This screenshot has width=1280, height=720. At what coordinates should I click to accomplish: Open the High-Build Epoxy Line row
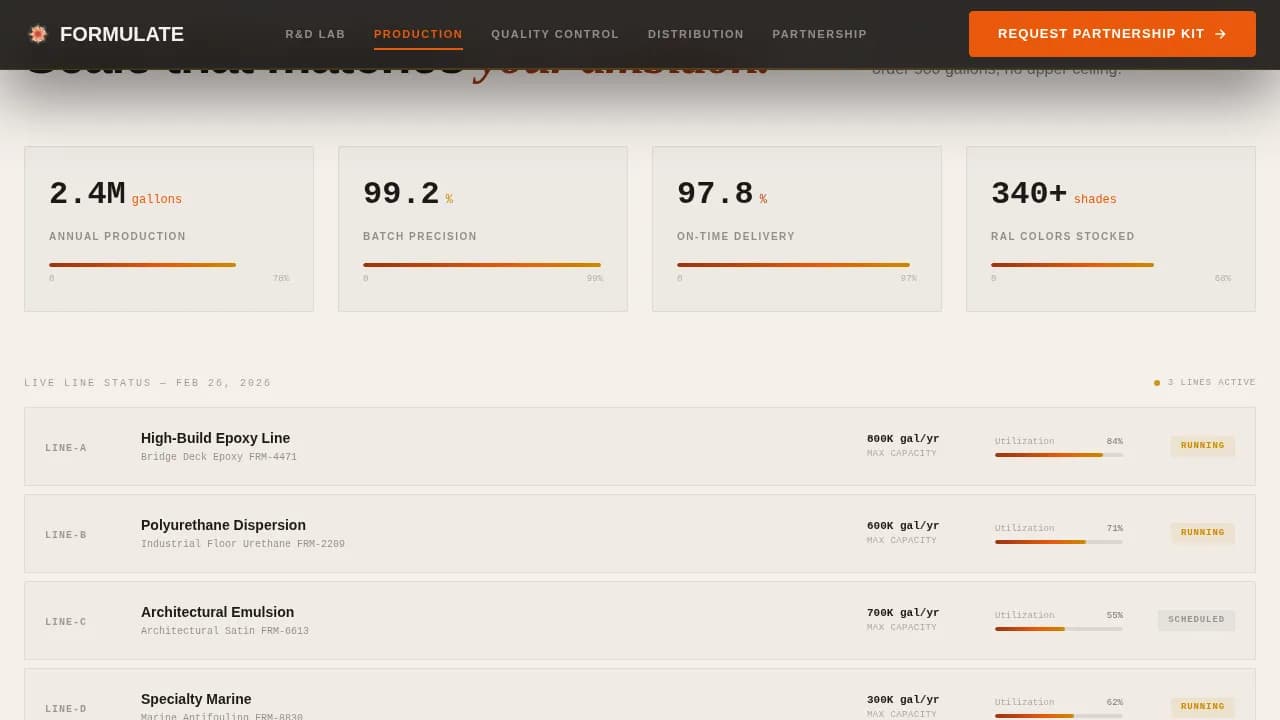[x=215, y=438]
